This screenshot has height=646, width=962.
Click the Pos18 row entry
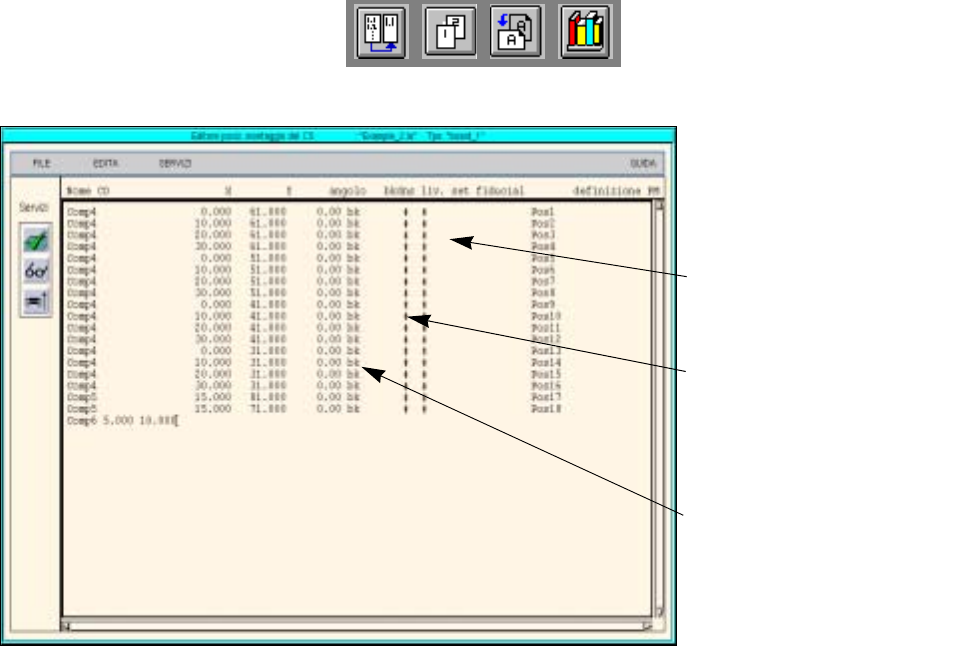pos(313,409)
